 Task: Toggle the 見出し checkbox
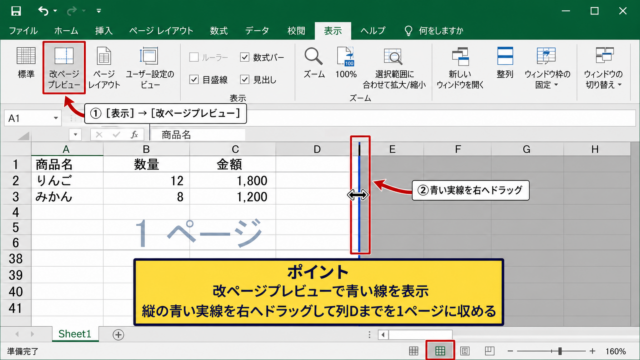244,80
